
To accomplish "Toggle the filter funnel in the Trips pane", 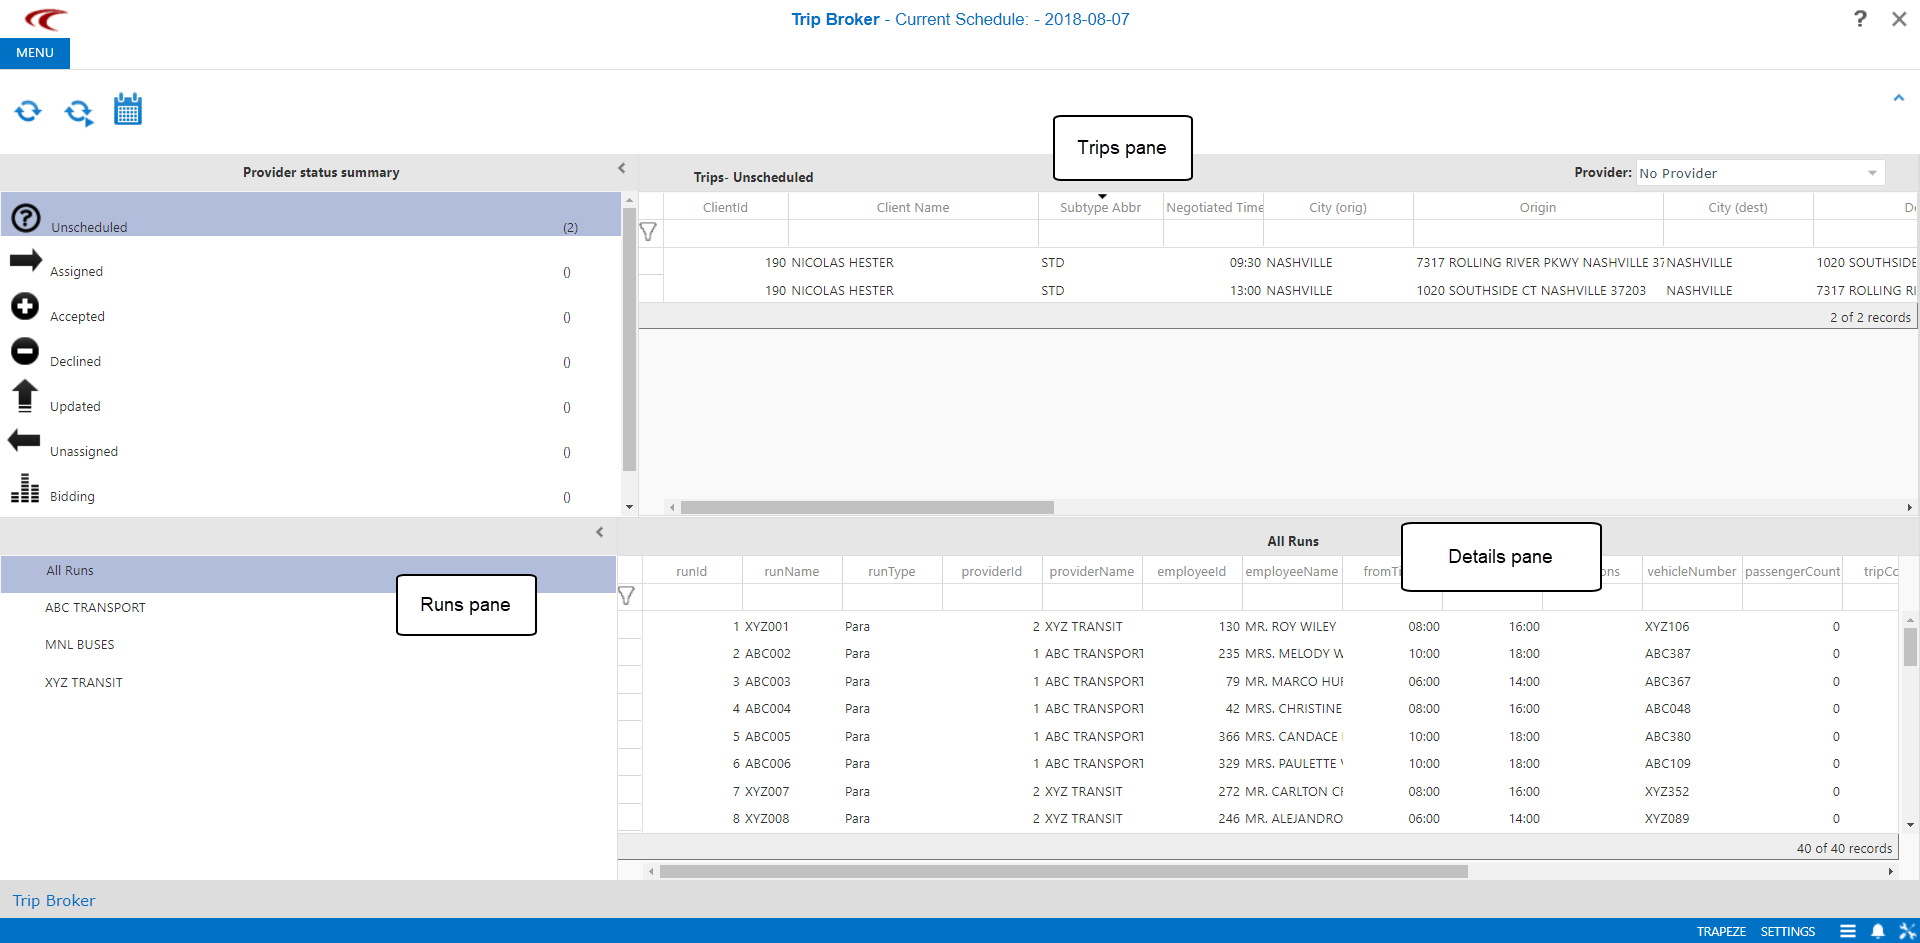I will tap(649, 231).
